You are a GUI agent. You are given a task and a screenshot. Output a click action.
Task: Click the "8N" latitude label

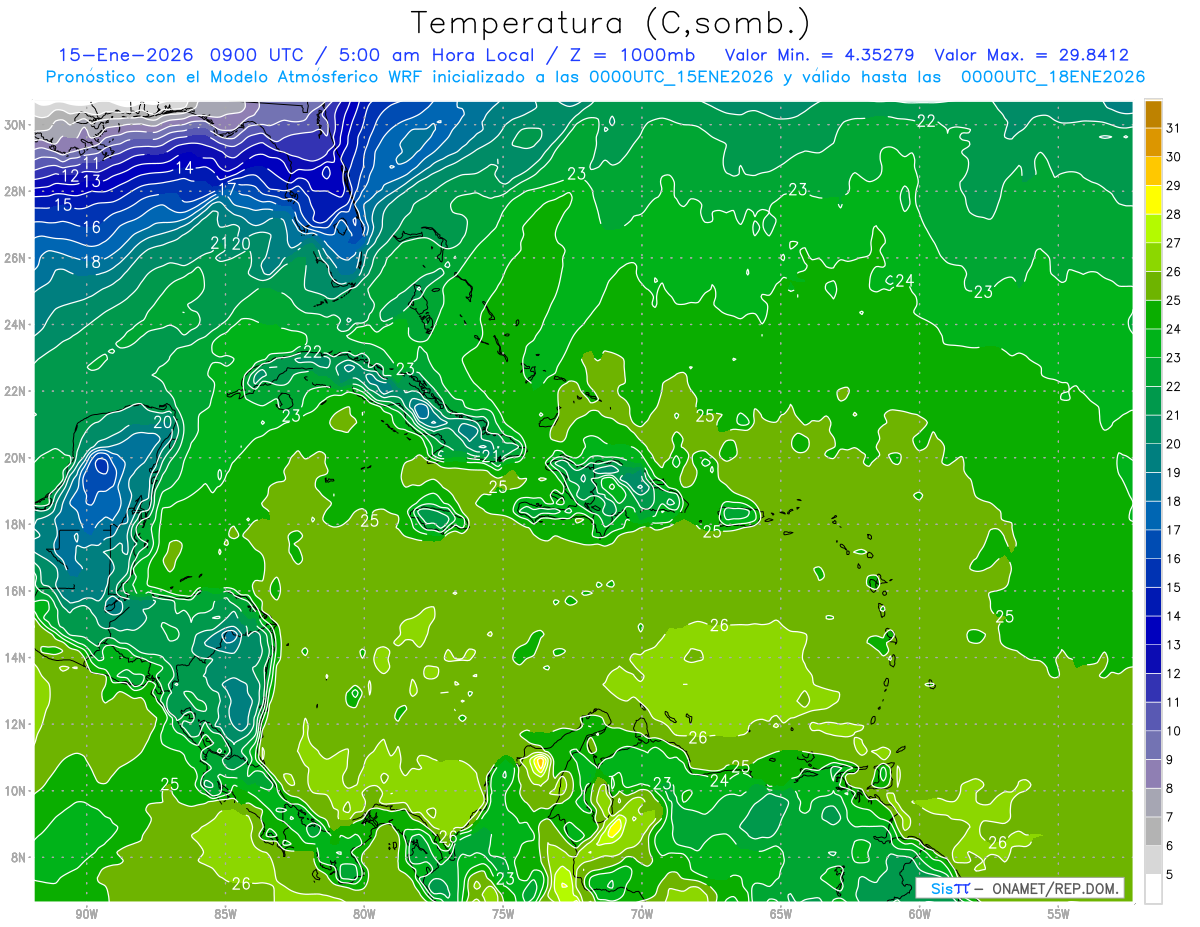click(20, 857)
